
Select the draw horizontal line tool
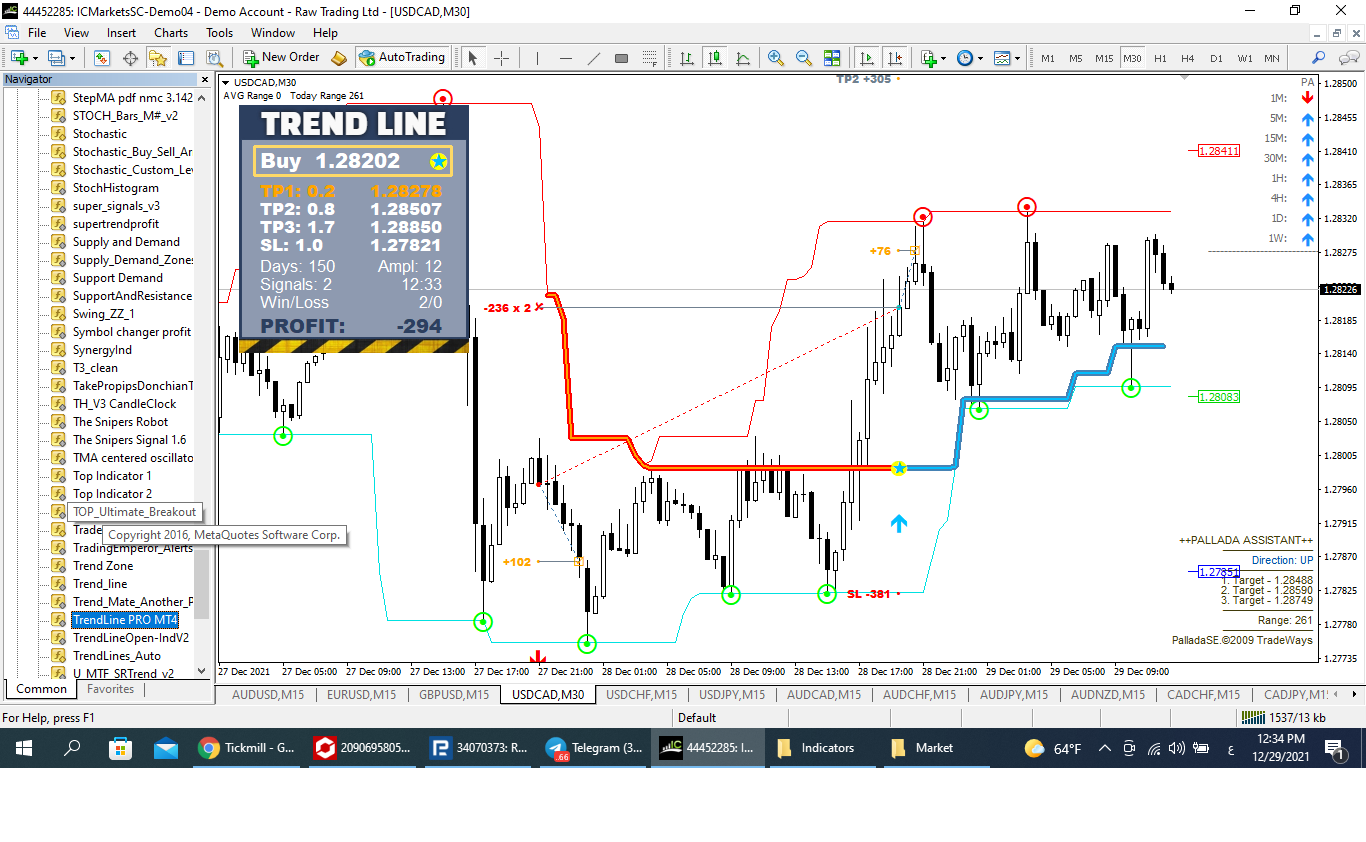566,58
